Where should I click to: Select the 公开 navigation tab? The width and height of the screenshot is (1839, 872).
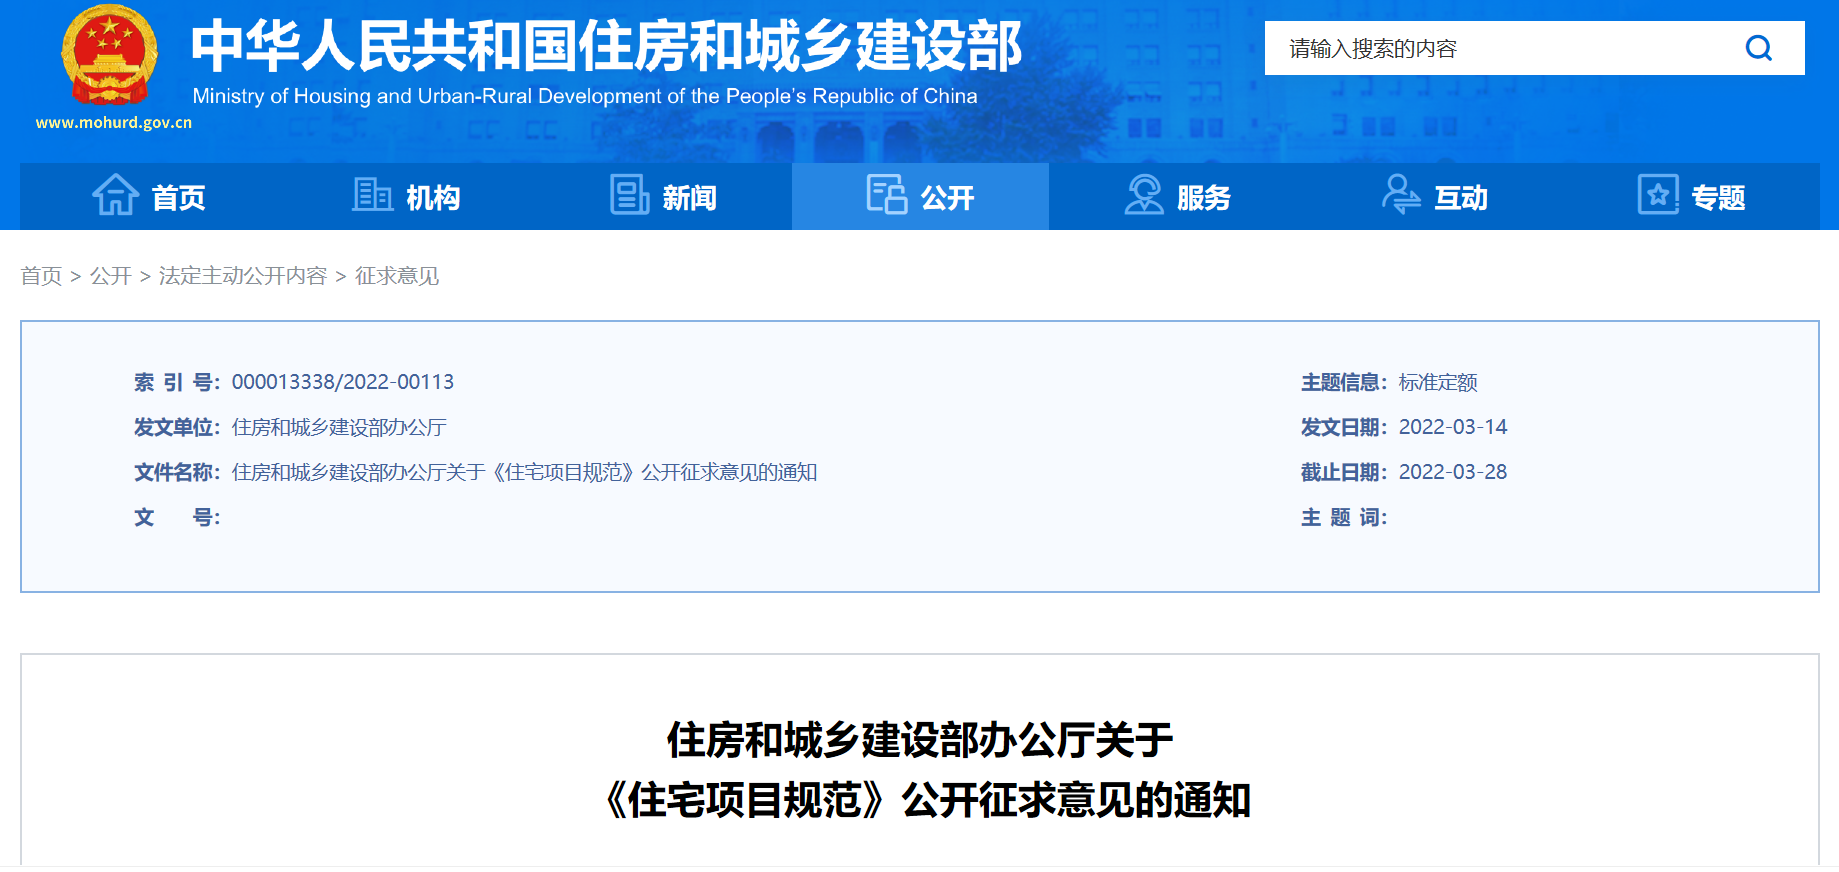920,197
